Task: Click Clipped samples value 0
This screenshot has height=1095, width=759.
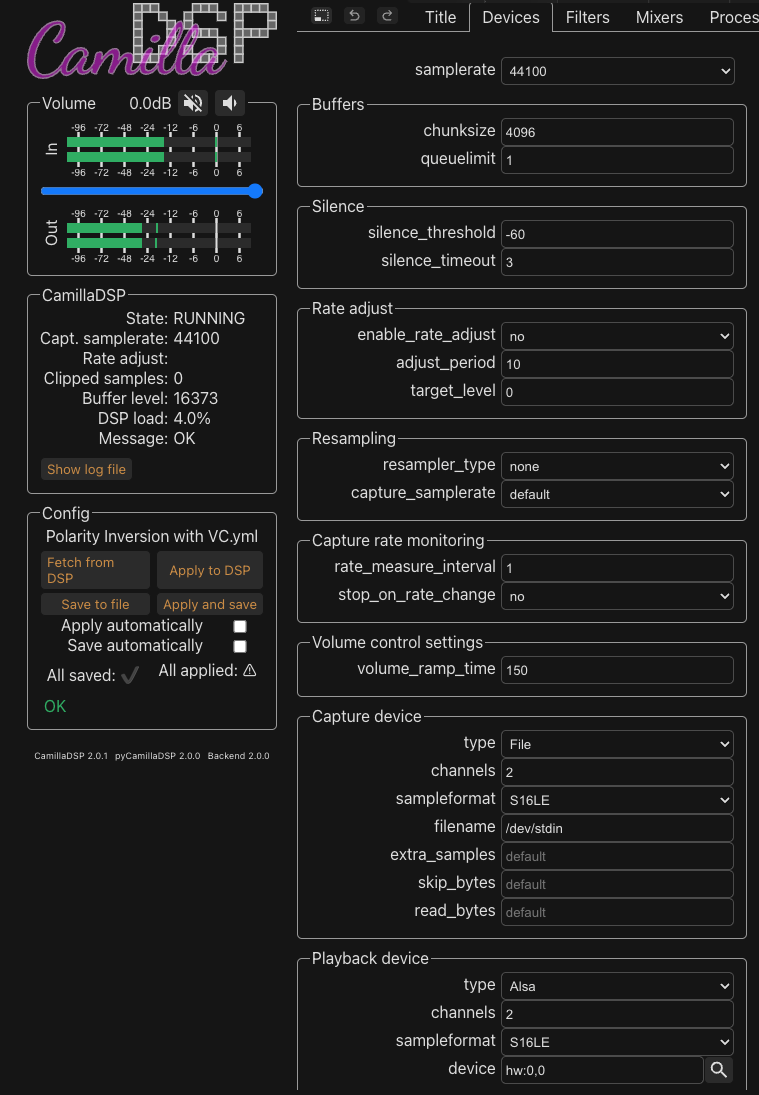Action: [x=178, y=379]
